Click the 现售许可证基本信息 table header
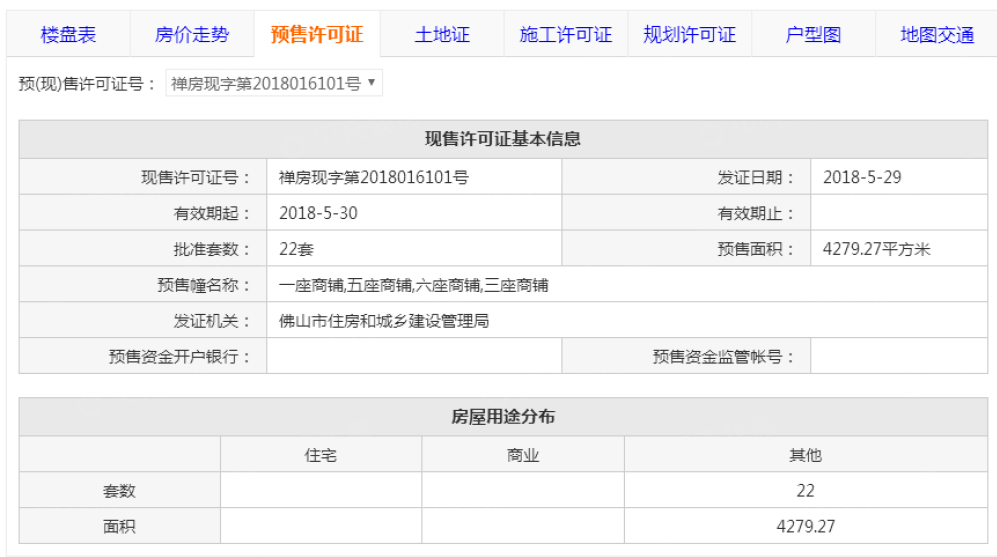 (503, 139)
